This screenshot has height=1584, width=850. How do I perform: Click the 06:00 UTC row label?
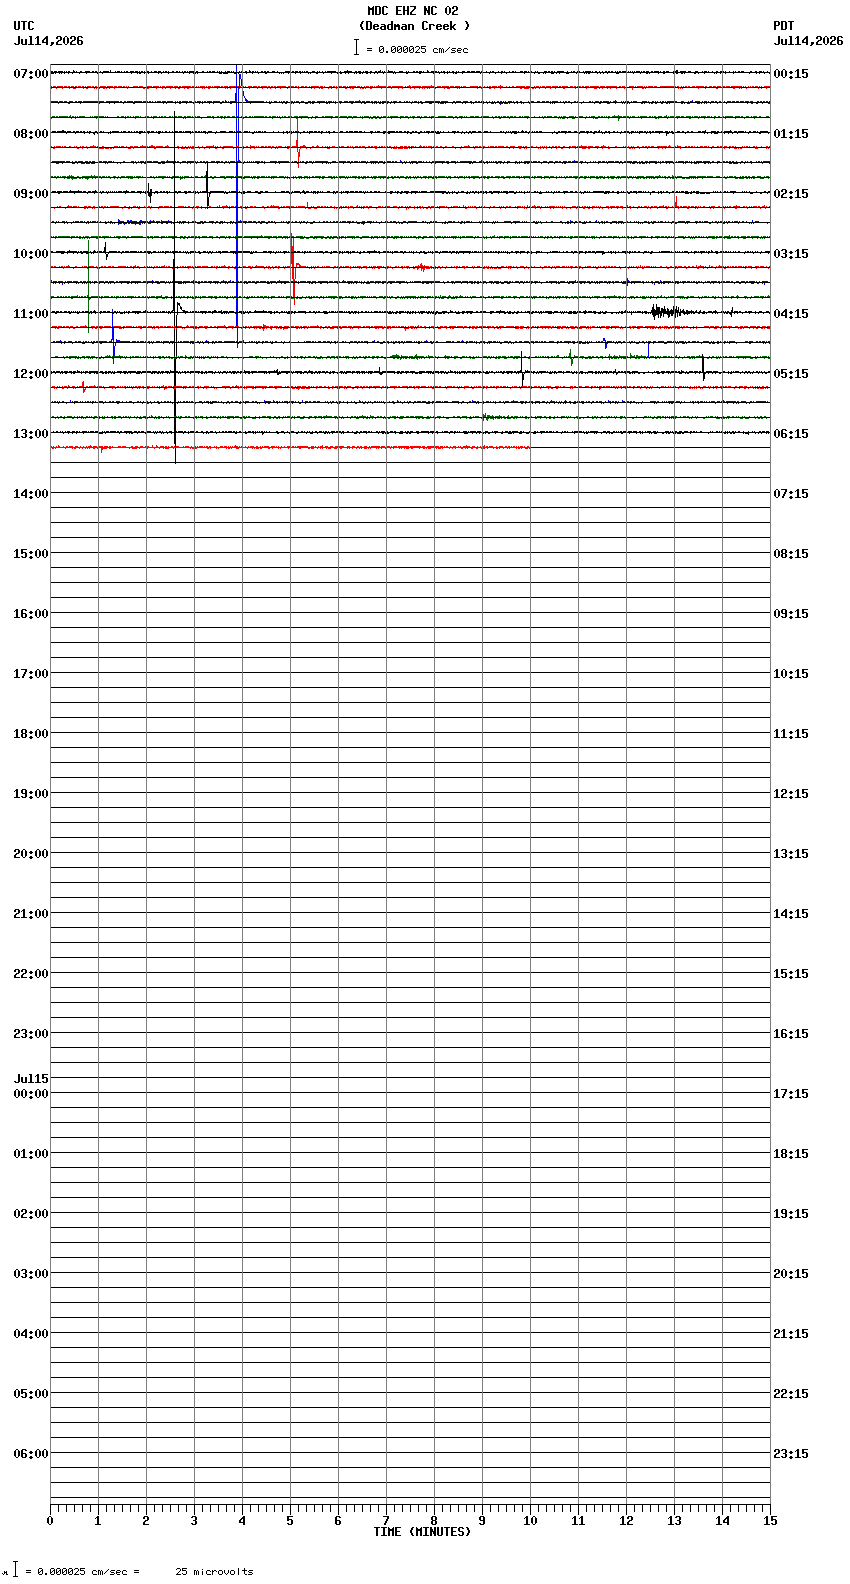(31, 1454)
